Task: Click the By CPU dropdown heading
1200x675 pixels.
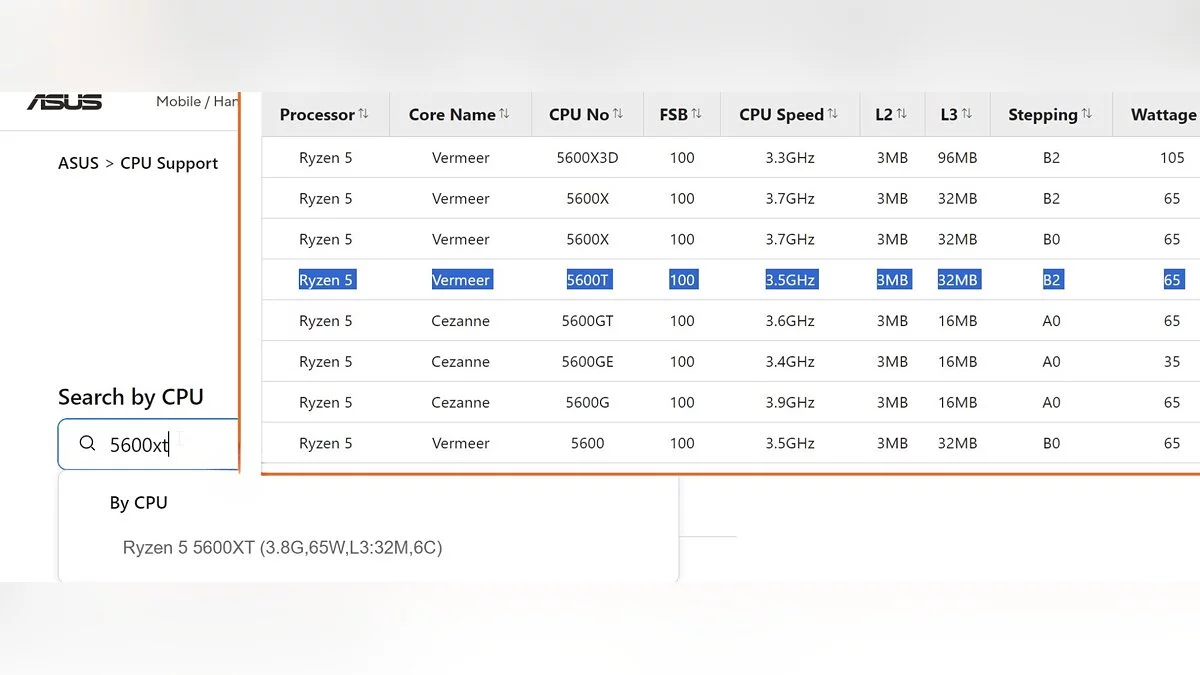Action: [139, 503]
